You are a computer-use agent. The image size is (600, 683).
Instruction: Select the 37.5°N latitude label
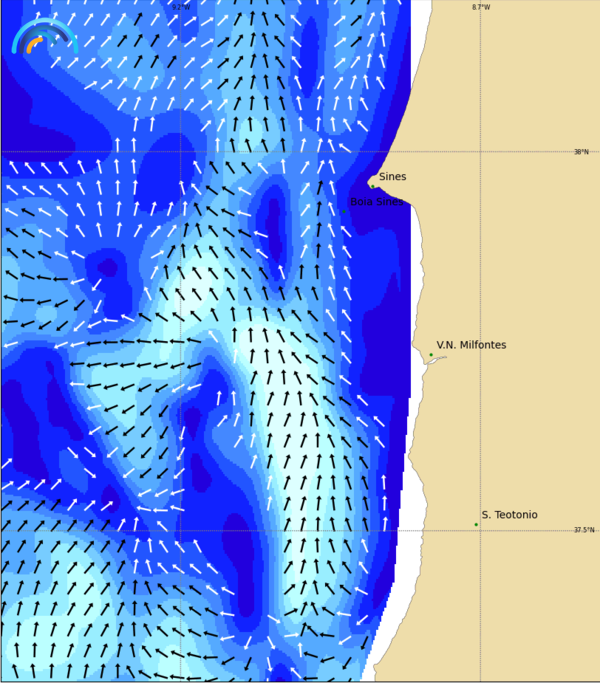[x=583, y=530]
